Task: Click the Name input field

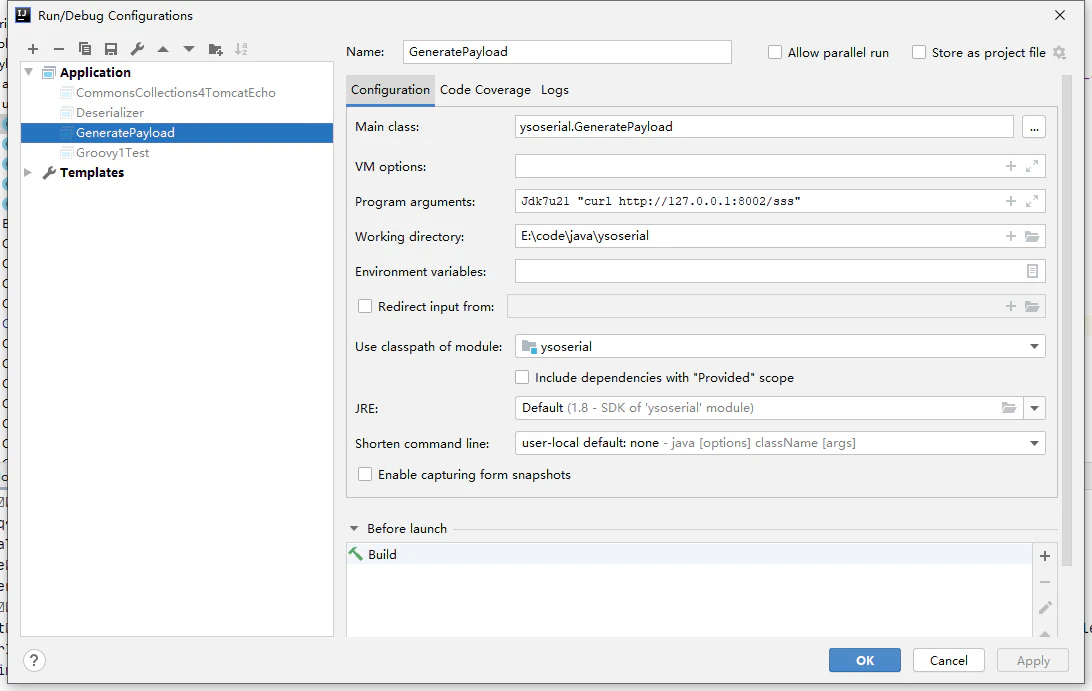Action: (x=567, y=52)
